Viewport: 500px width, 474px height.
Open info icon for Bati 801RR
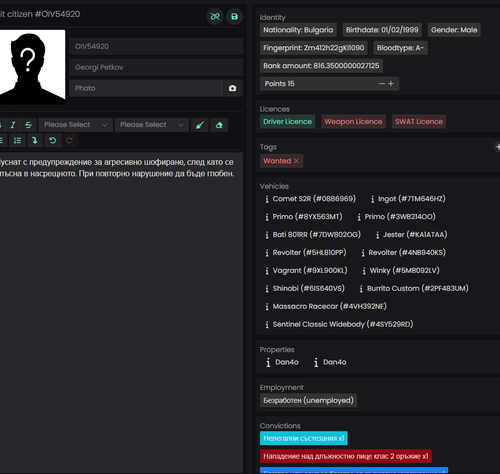[267, 235]
